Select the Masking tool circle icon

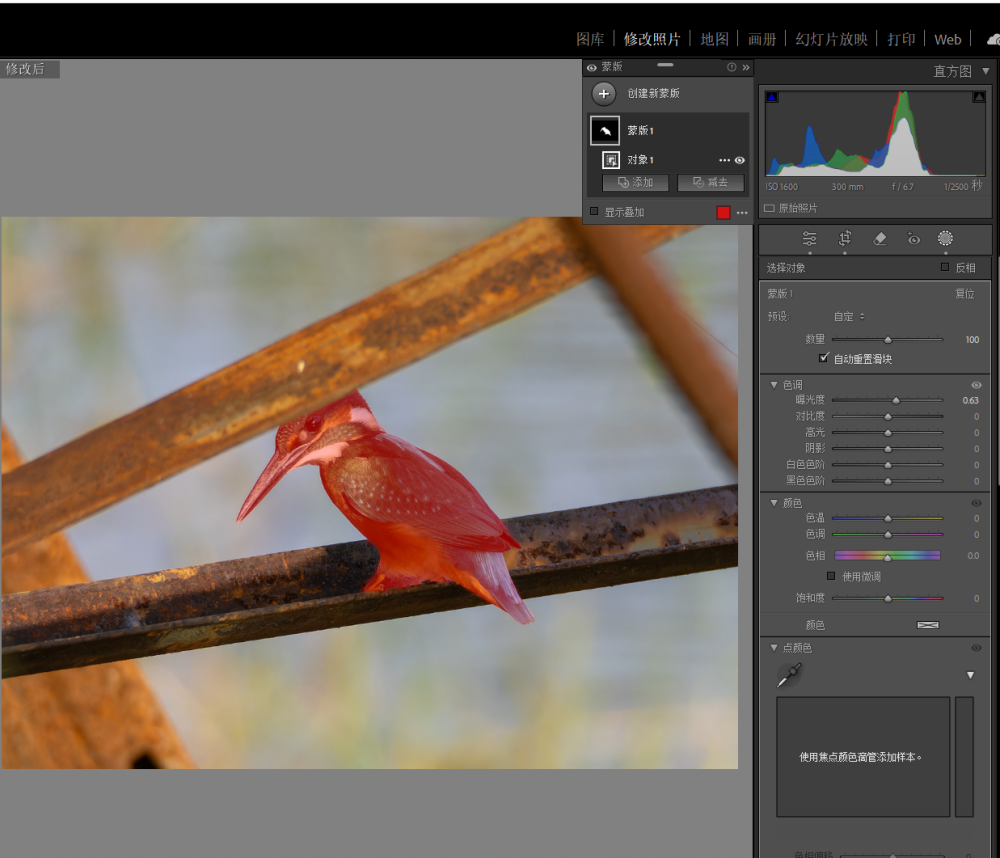[945, 239]
